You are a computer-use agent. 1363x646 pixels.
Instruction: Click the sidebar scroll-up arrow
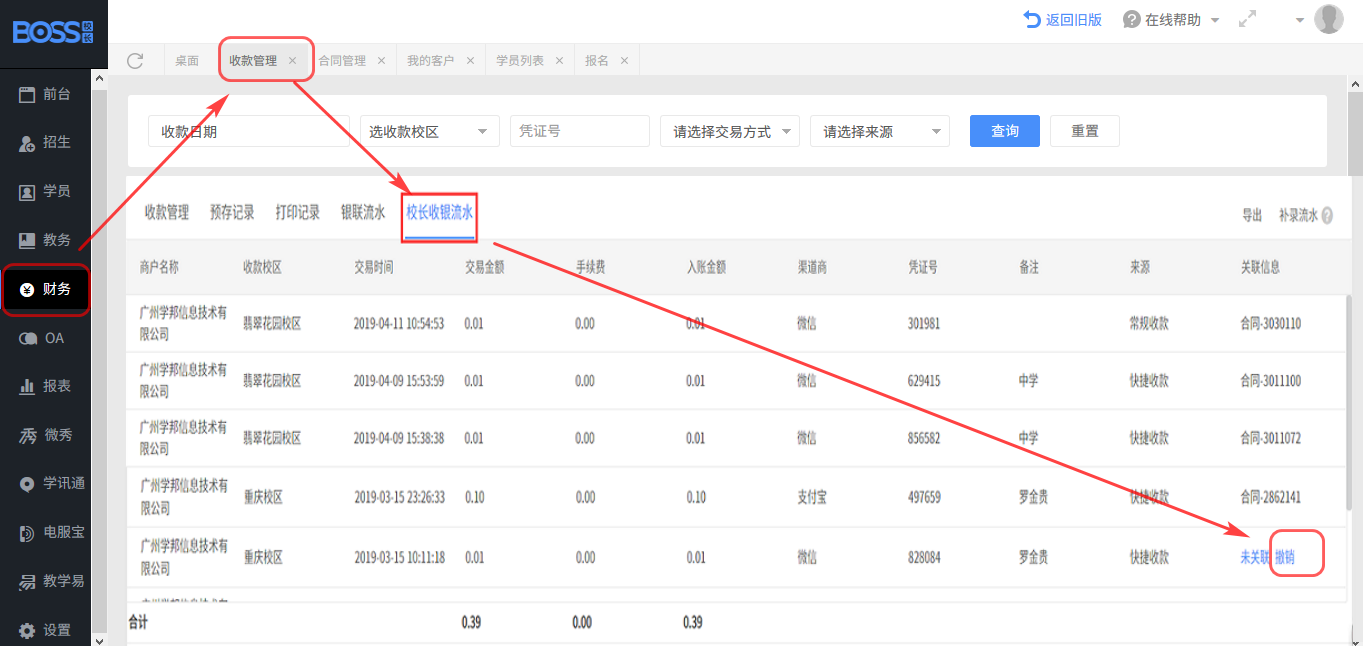[x=98, y=77]
